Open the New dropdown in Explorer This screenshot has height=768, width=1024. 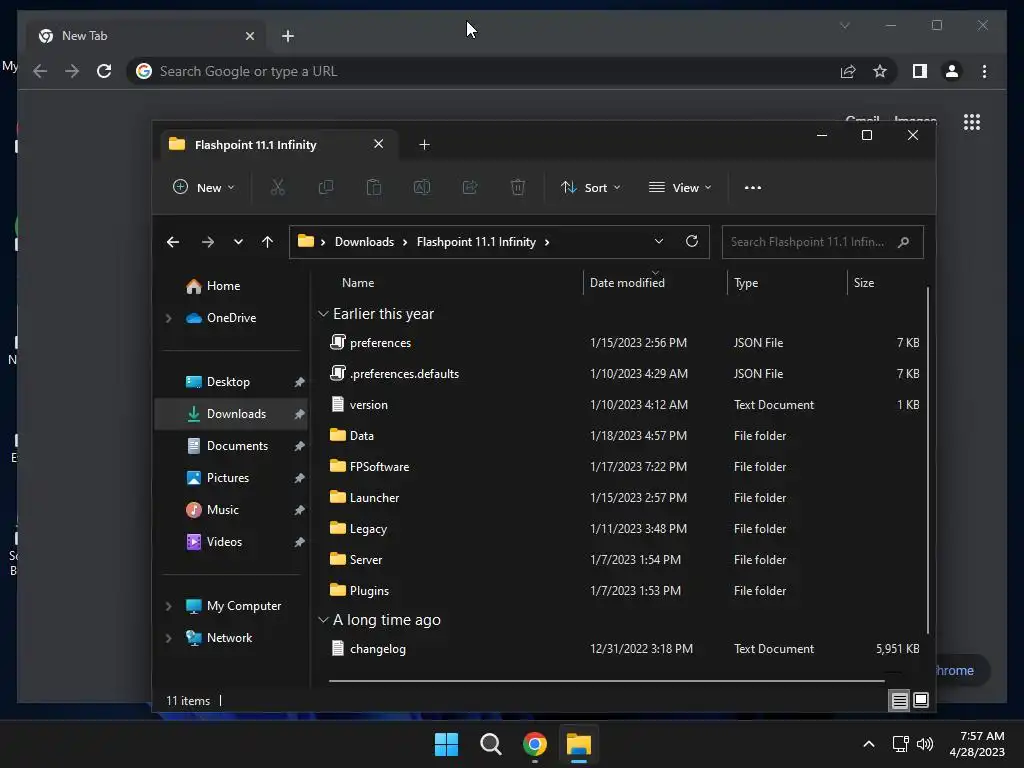(204, 187)
